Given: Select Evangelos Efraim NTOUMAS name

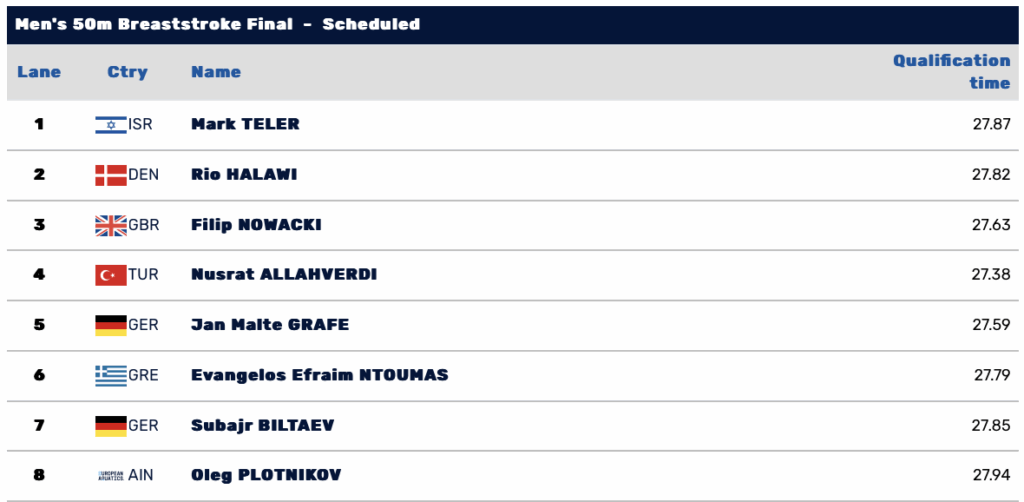Looking at the screenshot, I should click(319, 375).
